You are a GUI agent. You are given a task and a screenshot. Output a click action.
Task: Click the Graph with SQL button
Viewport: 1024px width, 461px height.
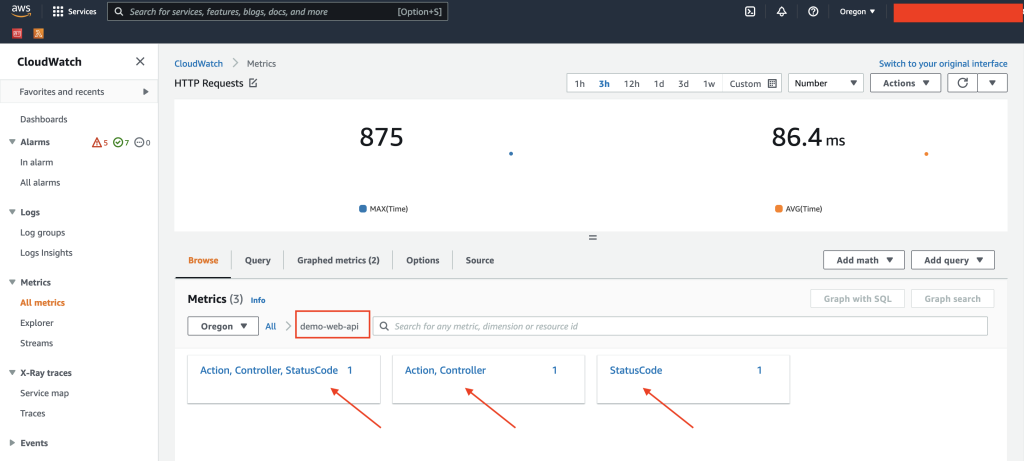(x=857, y=299)
